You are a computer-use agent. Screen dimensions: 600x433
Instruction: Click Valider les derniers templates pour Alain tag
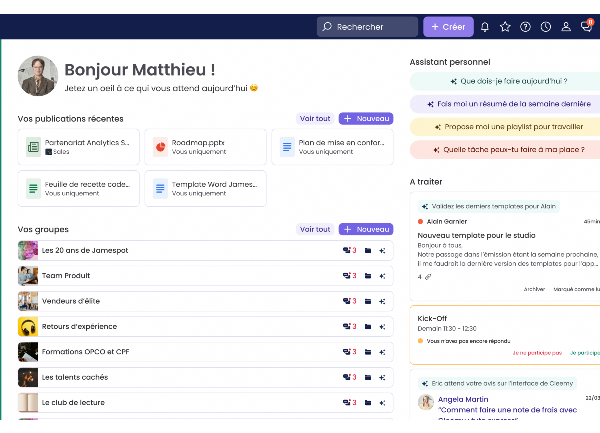pos(489,207)
